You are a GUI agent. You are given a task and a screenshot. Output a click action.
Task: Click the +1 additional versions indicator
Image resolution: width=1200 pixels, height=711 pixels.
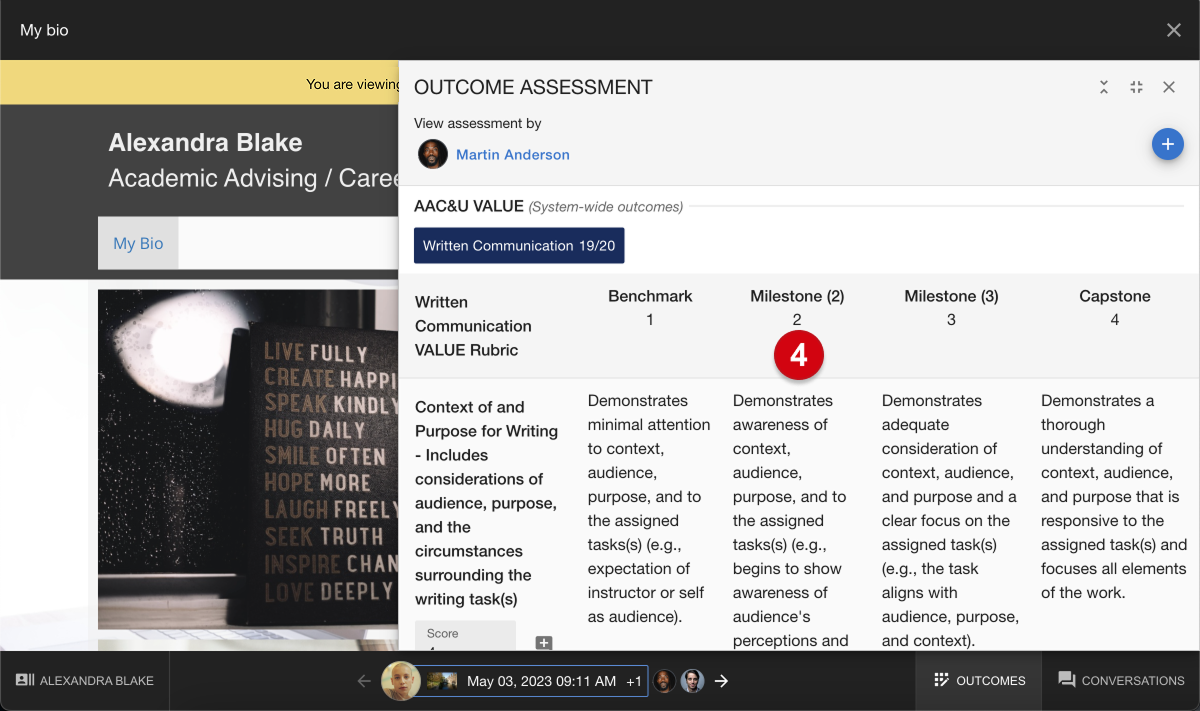point(634,681)
